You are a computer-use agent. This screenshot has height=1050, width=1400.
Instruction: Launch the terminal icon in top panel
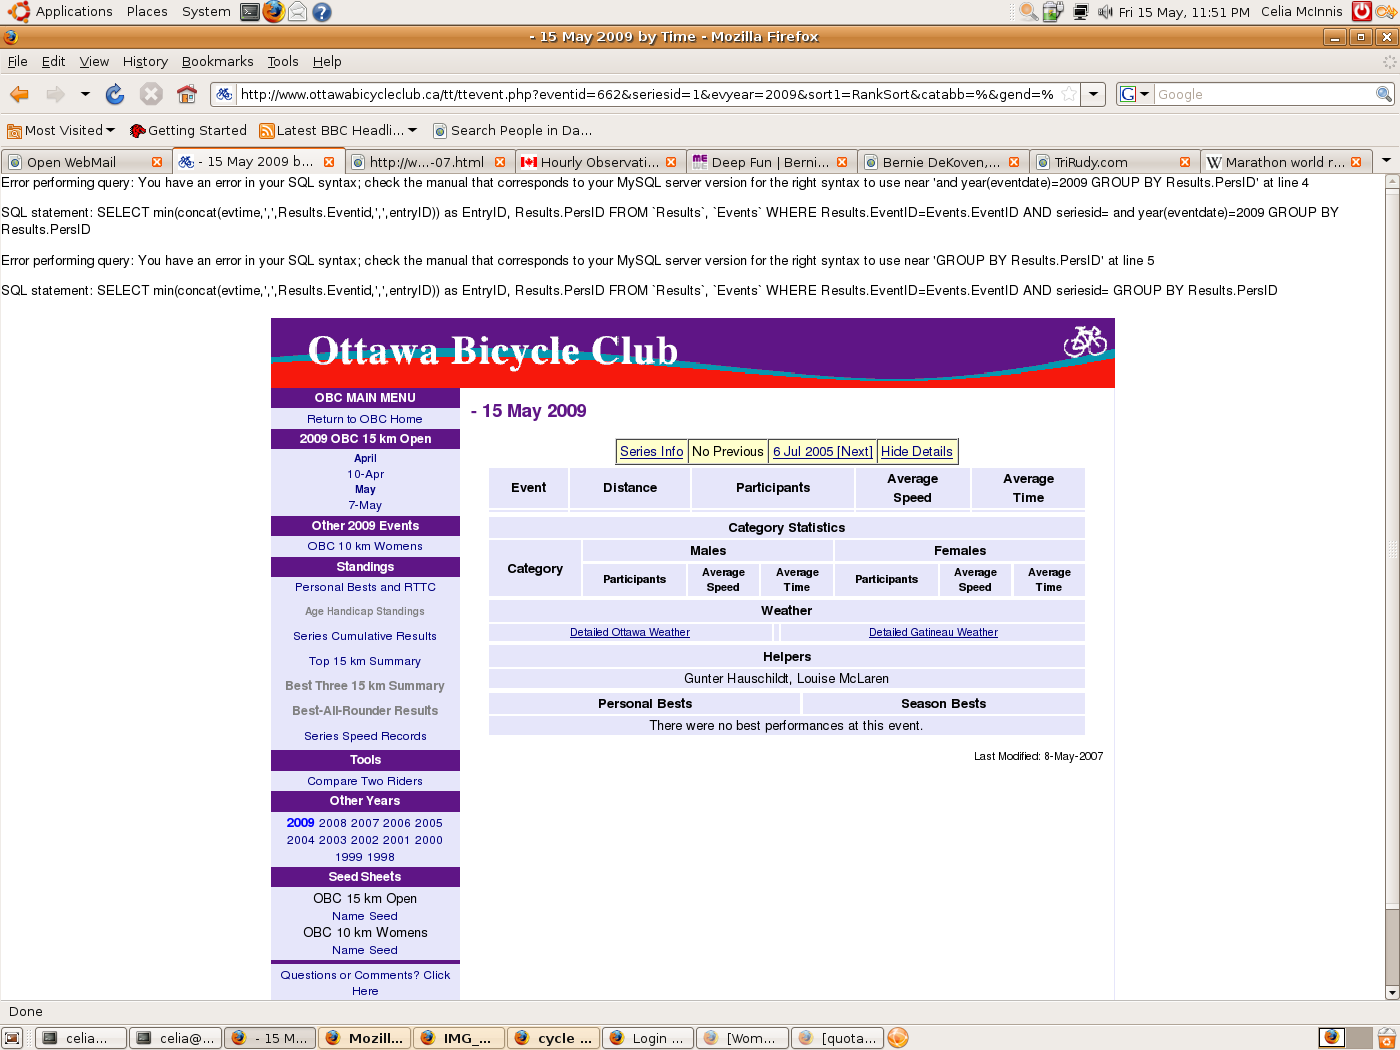pyautogui.click(x=250, y=12)
